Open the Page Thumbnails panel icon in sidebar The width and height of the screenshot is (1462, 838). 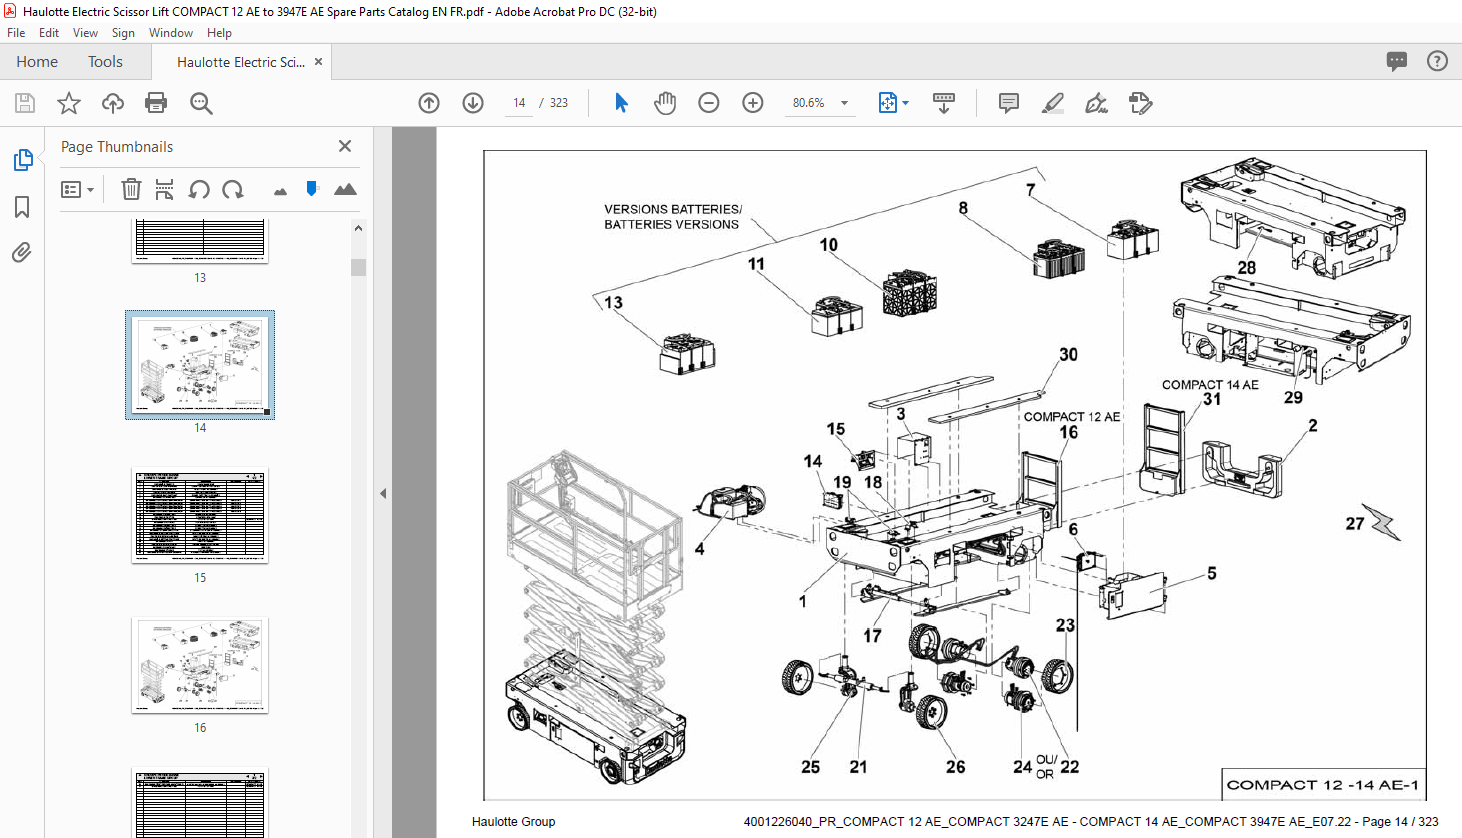point(22,160)
